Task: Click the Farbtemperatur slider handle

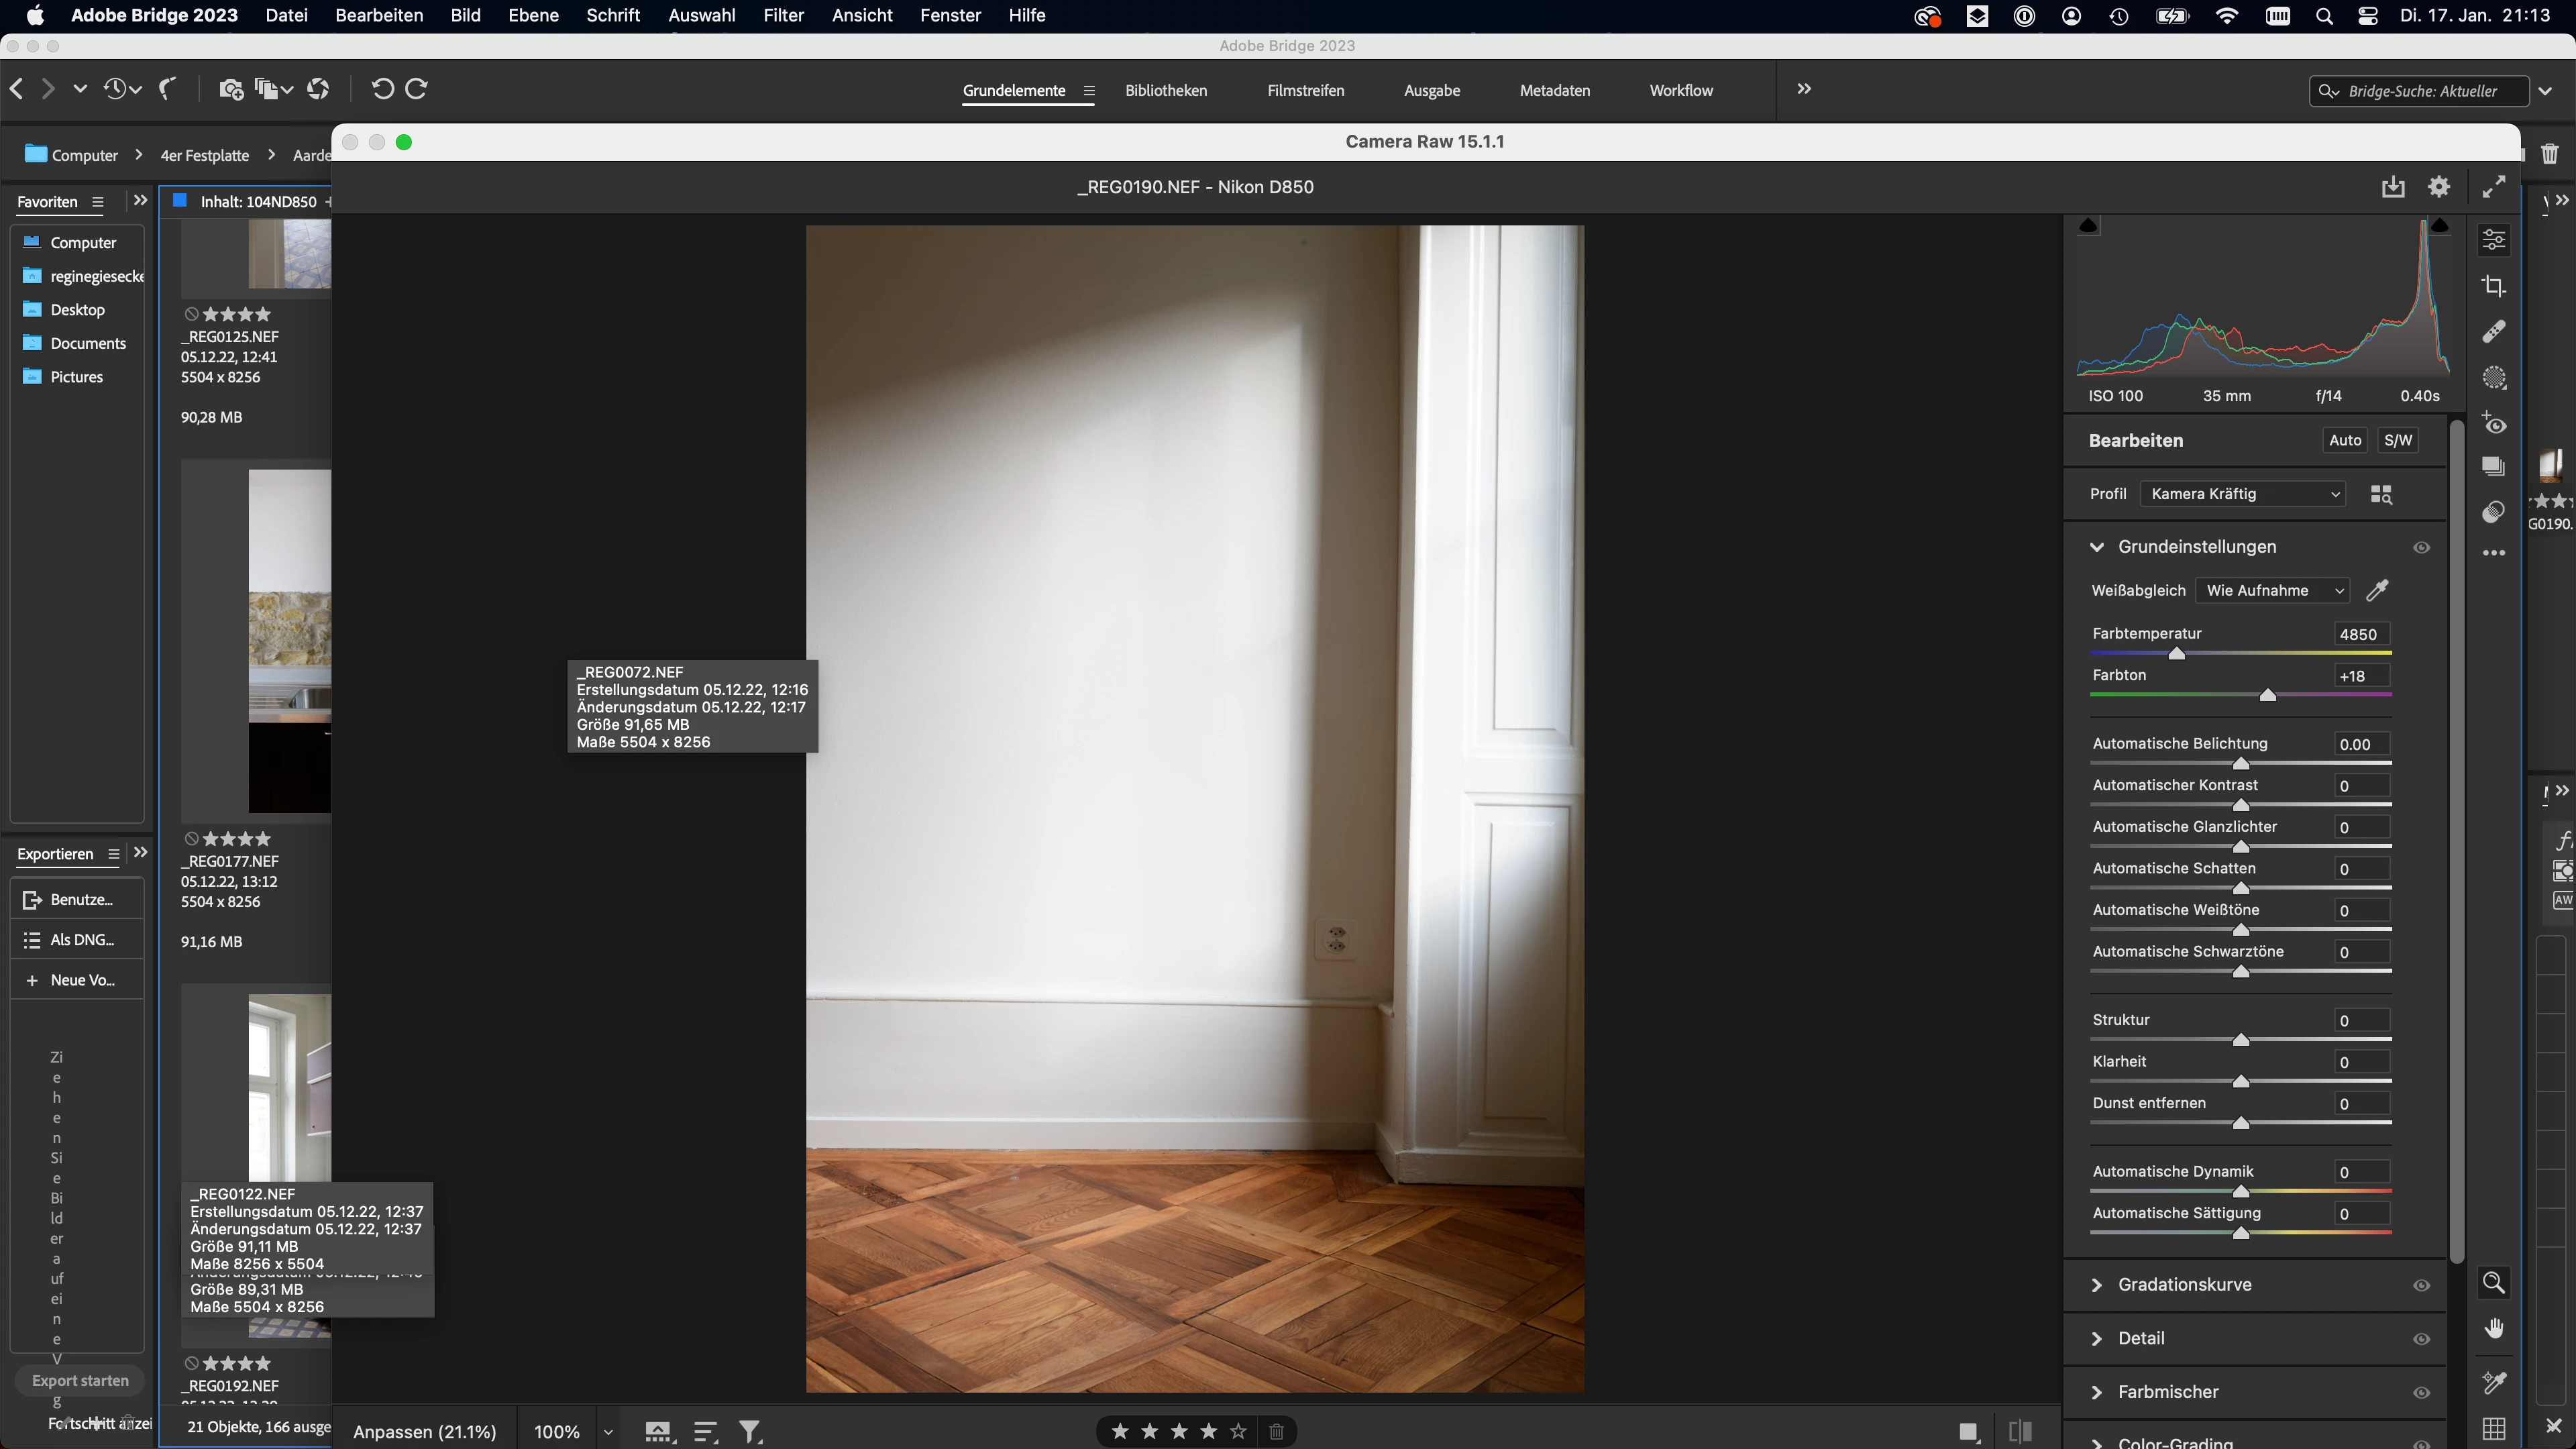Action: [2176, 654]
